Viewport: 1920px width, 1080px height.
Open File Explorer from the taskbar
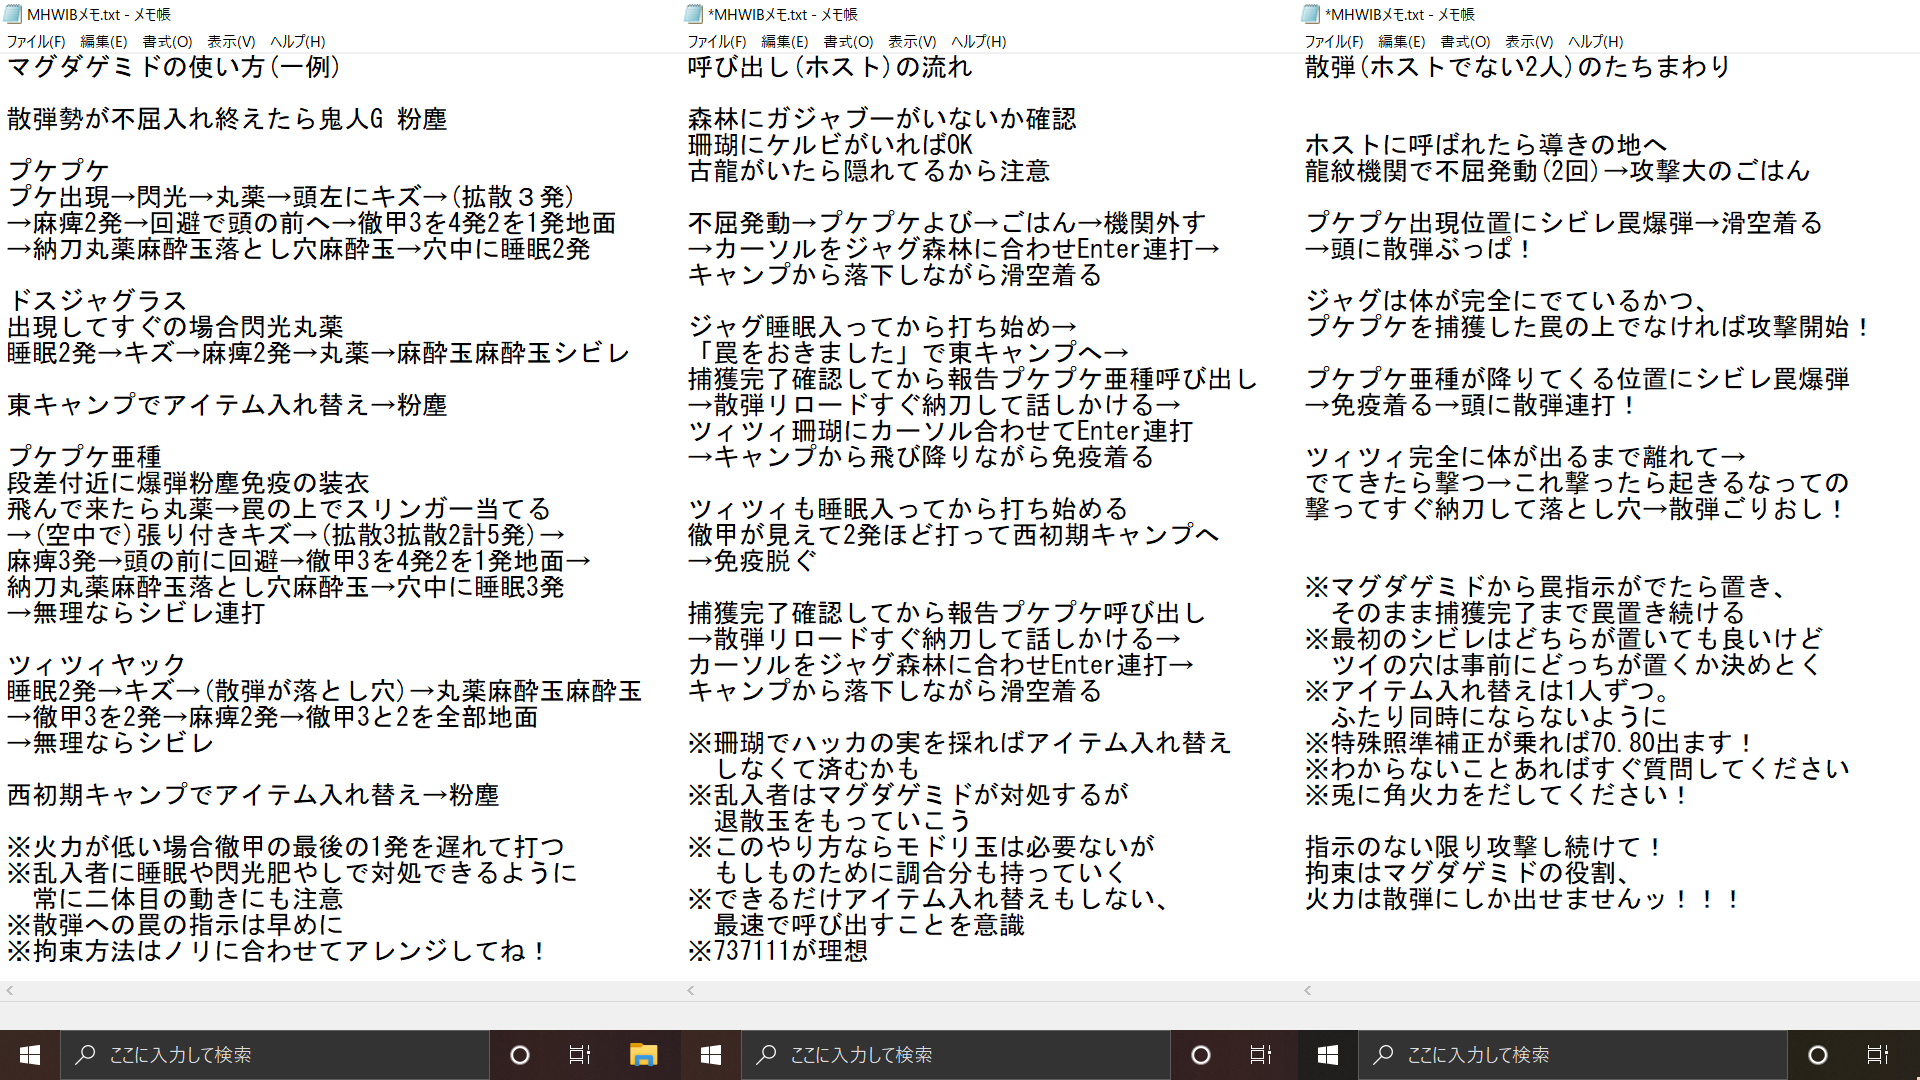pyautogui.click(x=643, y=1055)
